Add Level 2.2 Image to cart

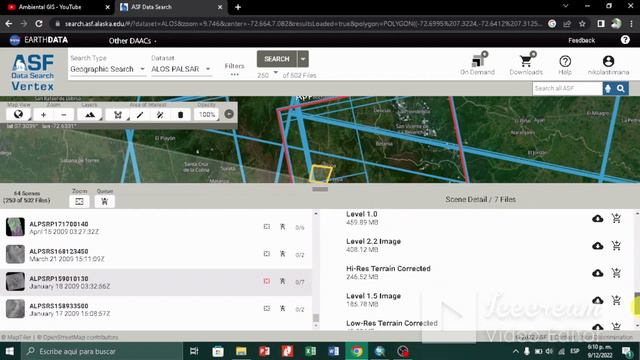(x=616, y=246)
